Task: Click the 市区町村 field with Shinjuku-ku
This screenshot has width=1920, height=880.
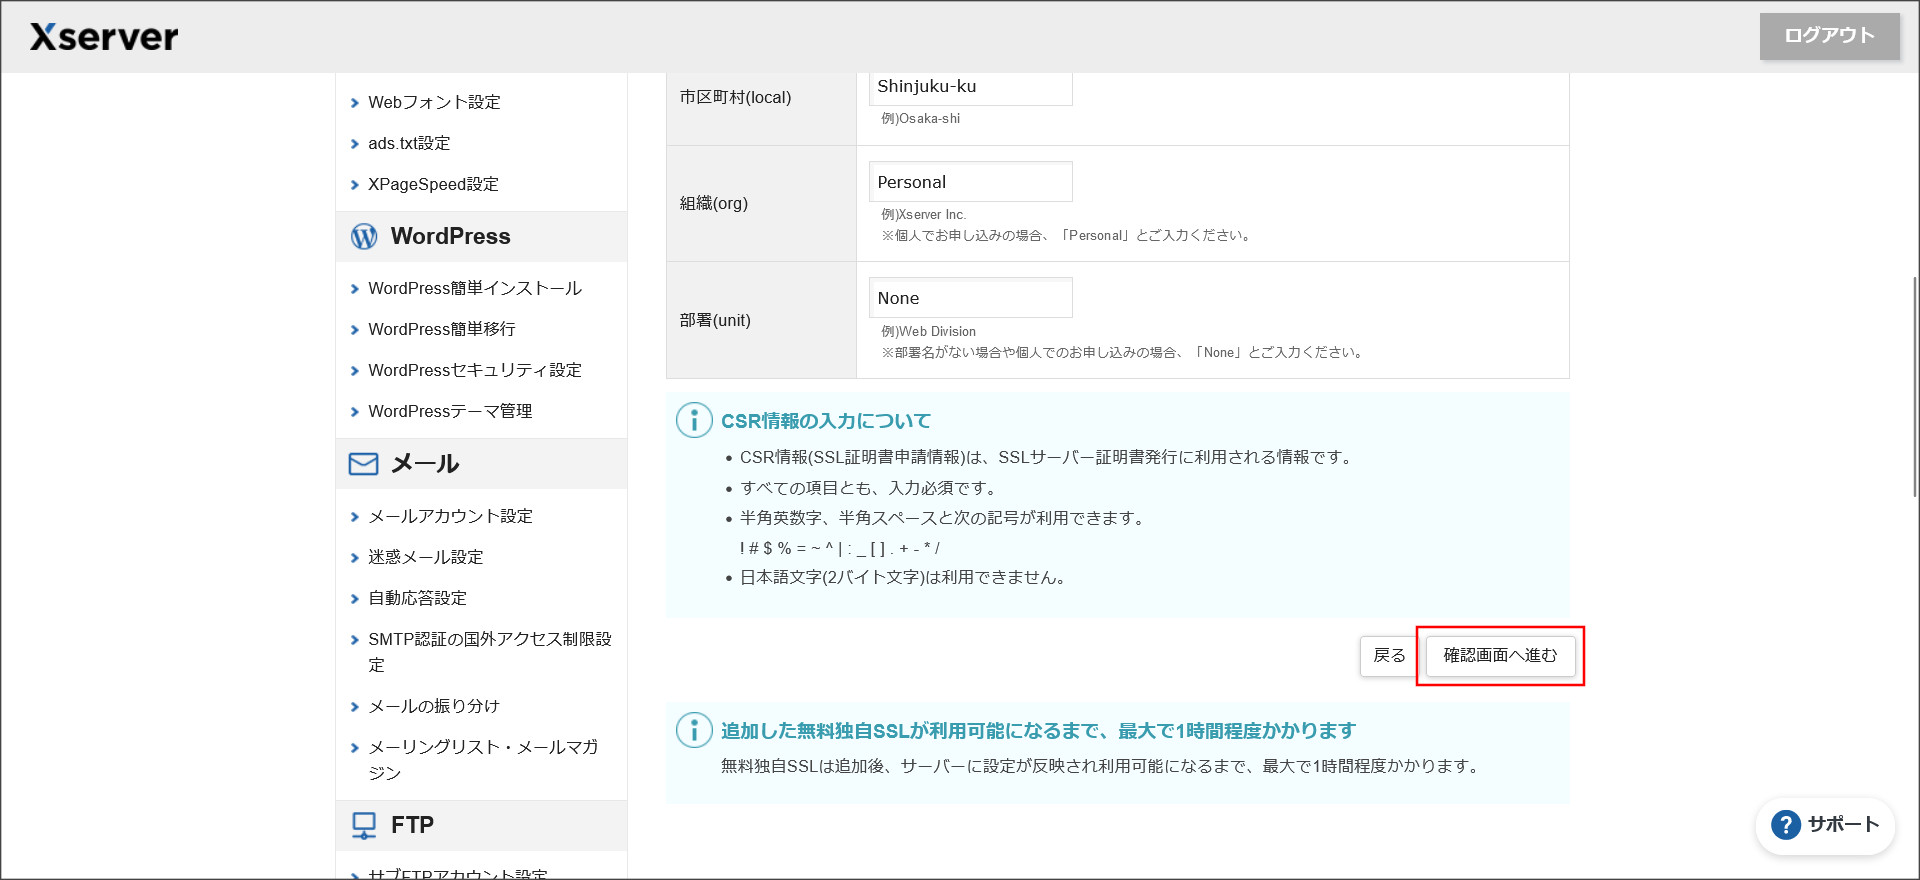Action: (970, 88)
